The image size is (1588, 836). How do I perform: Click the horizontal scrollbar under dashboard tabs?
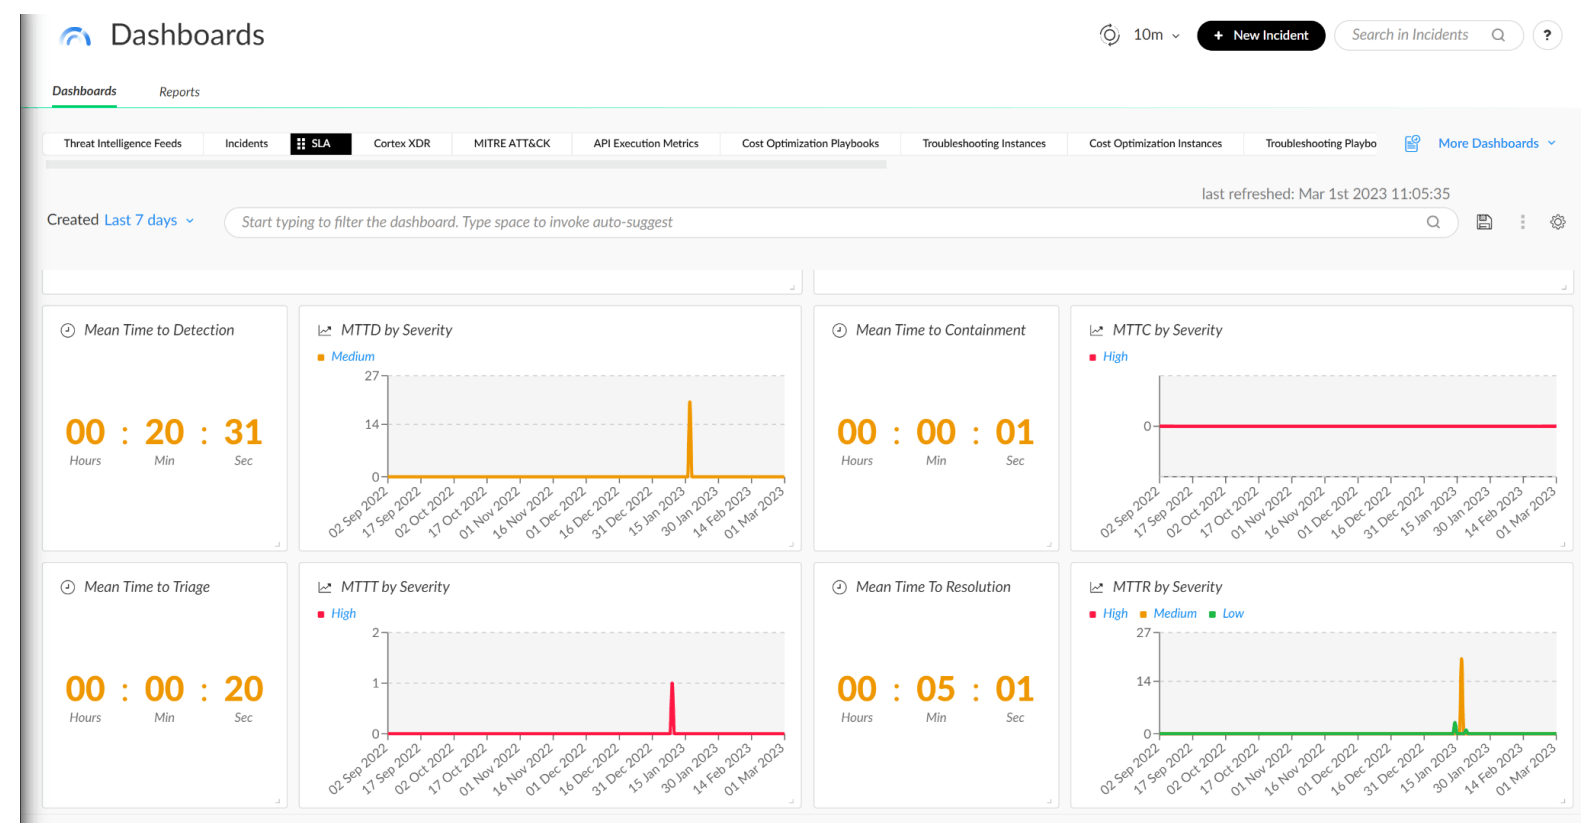466,165
